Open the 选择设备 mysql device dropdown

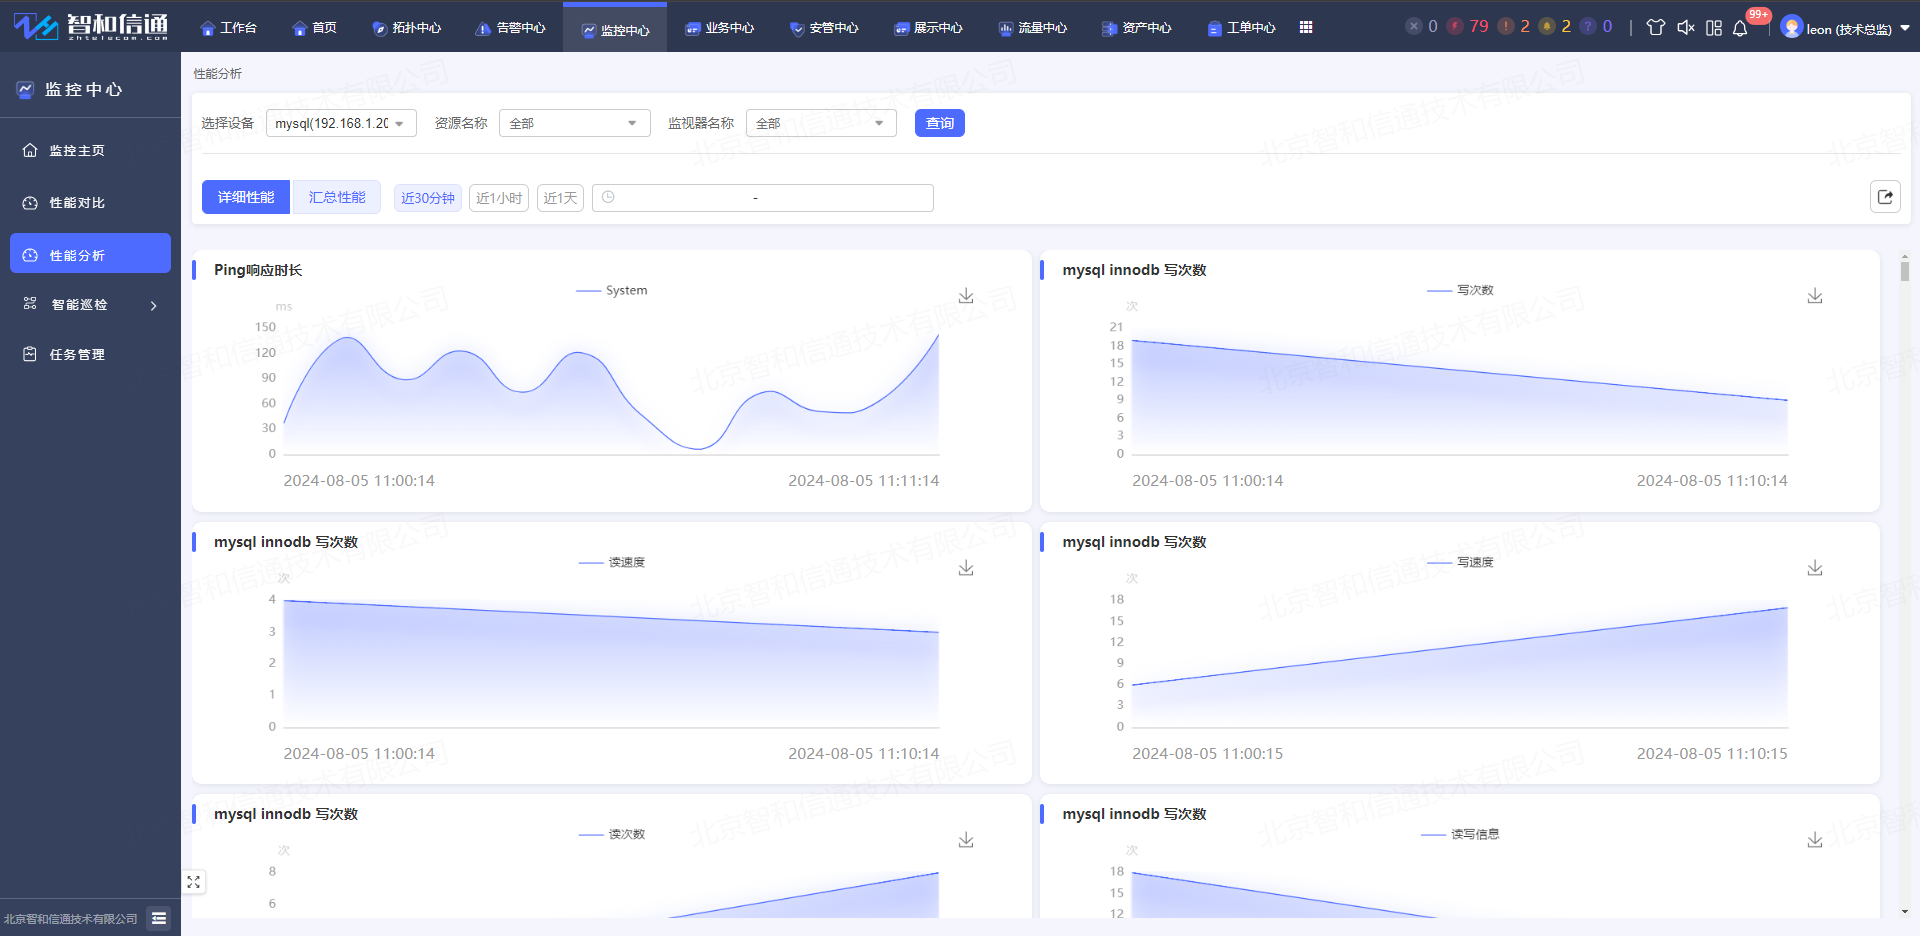point(341,123)
